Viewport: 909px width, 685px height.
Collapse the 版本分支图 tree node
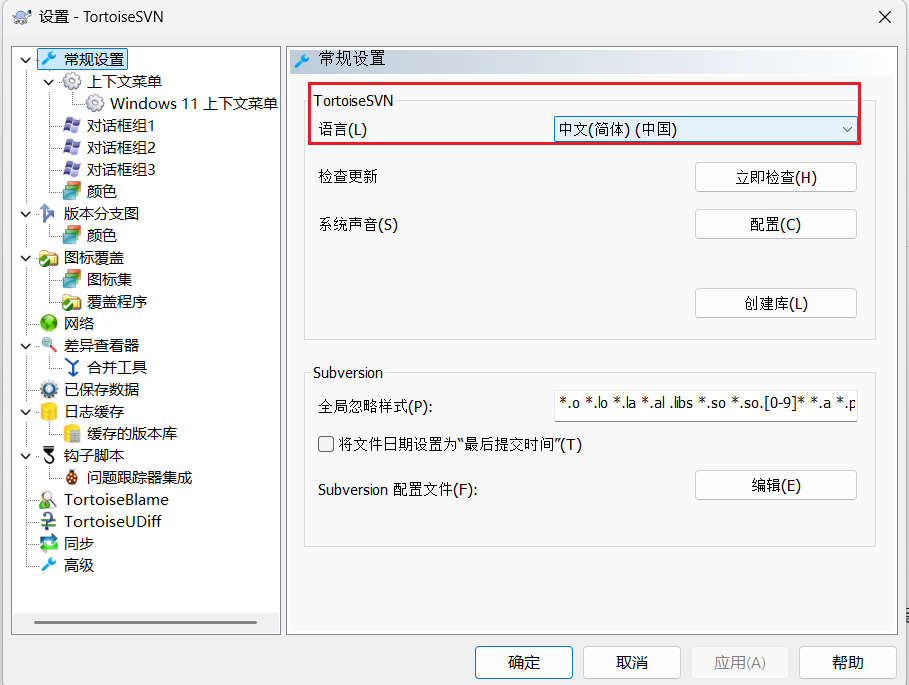[x=26, y=214]
